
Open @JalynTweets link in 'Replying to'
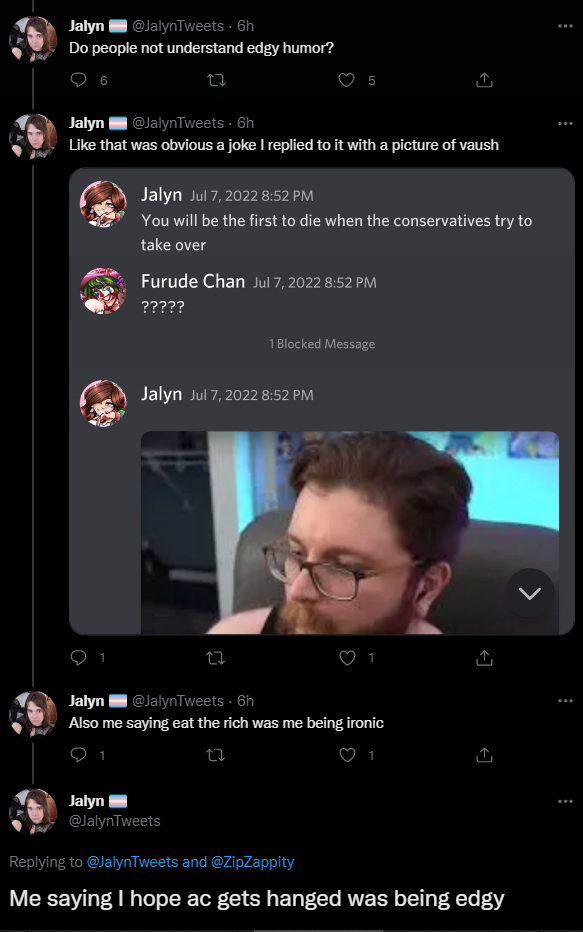coord(133,862)
